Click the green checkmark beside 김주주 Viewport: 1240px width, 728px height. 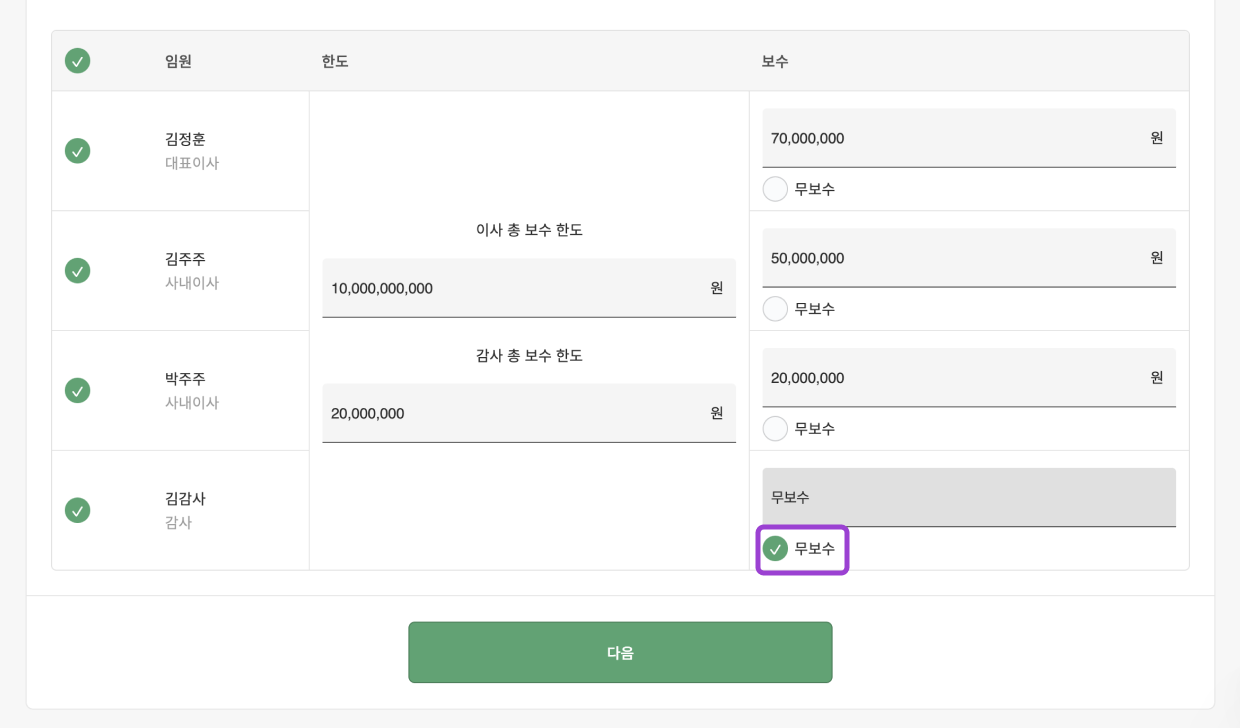(77, 270)
